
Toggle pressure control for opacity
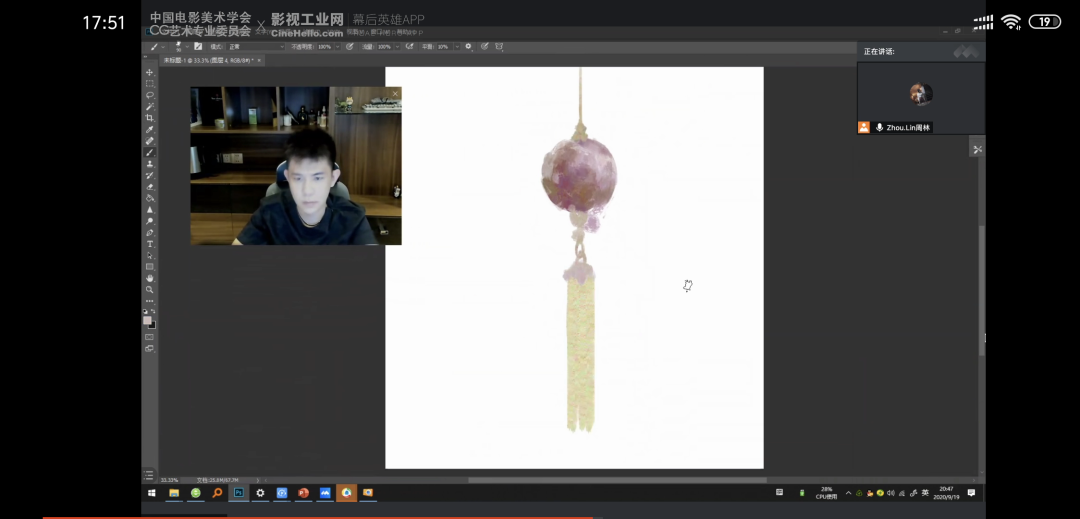coord(349,46)
